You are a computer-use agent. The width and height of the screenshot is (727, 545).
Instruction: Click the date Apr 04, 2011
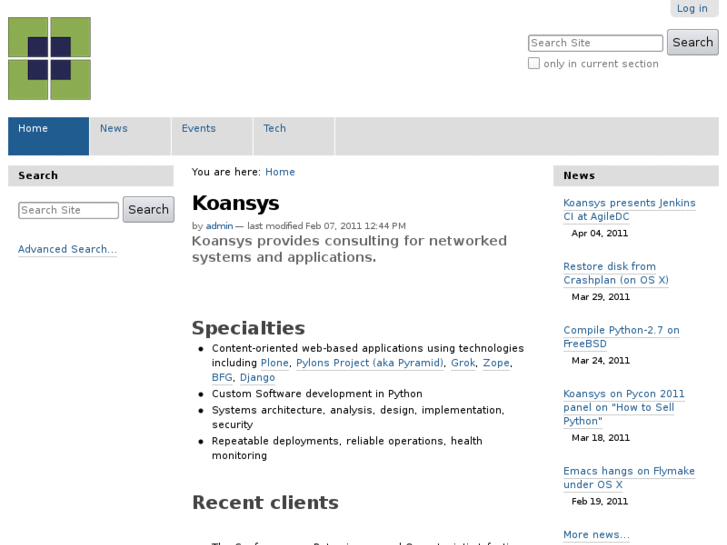(x=599, y=233)
